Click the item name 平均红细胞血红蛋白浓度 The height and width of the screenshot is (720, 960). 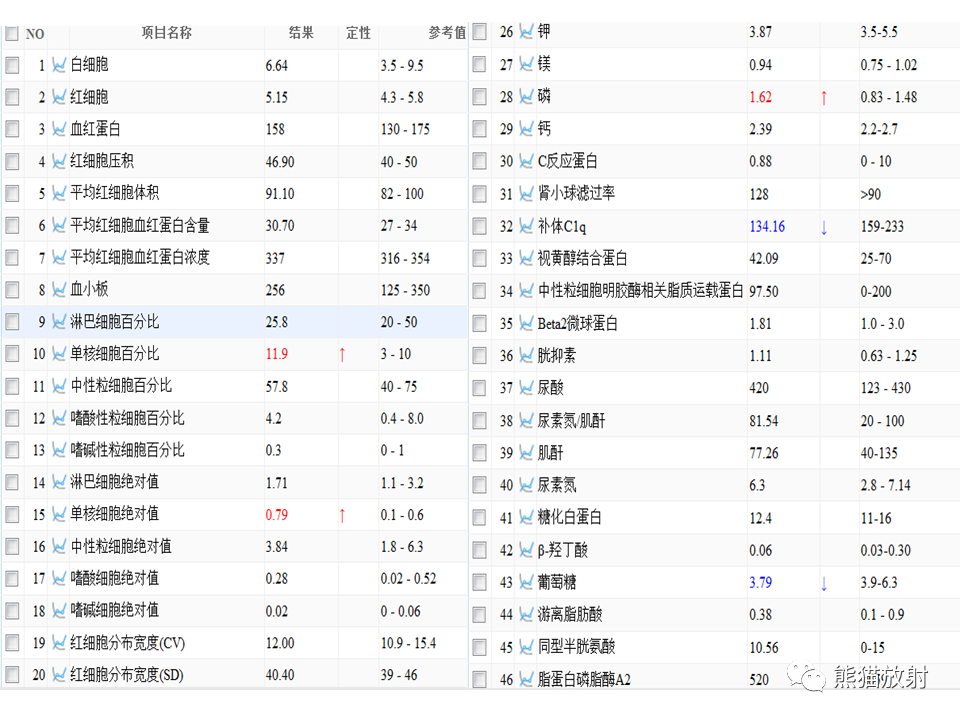[x=140, y=257]
